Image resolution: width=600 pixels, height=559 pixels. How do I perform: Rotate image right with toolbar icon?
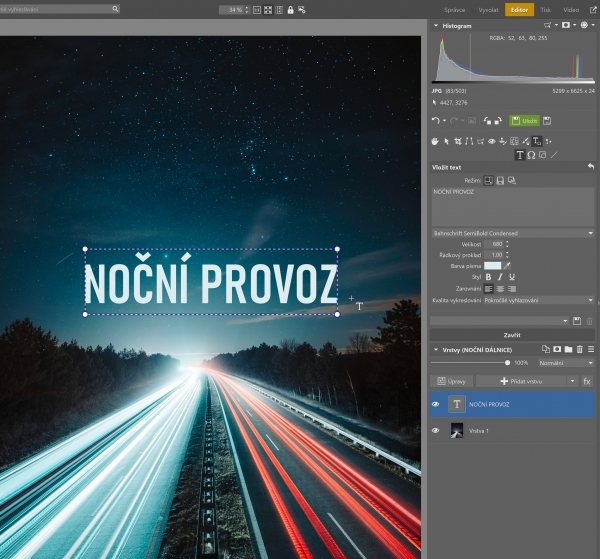tap(498, 121)
